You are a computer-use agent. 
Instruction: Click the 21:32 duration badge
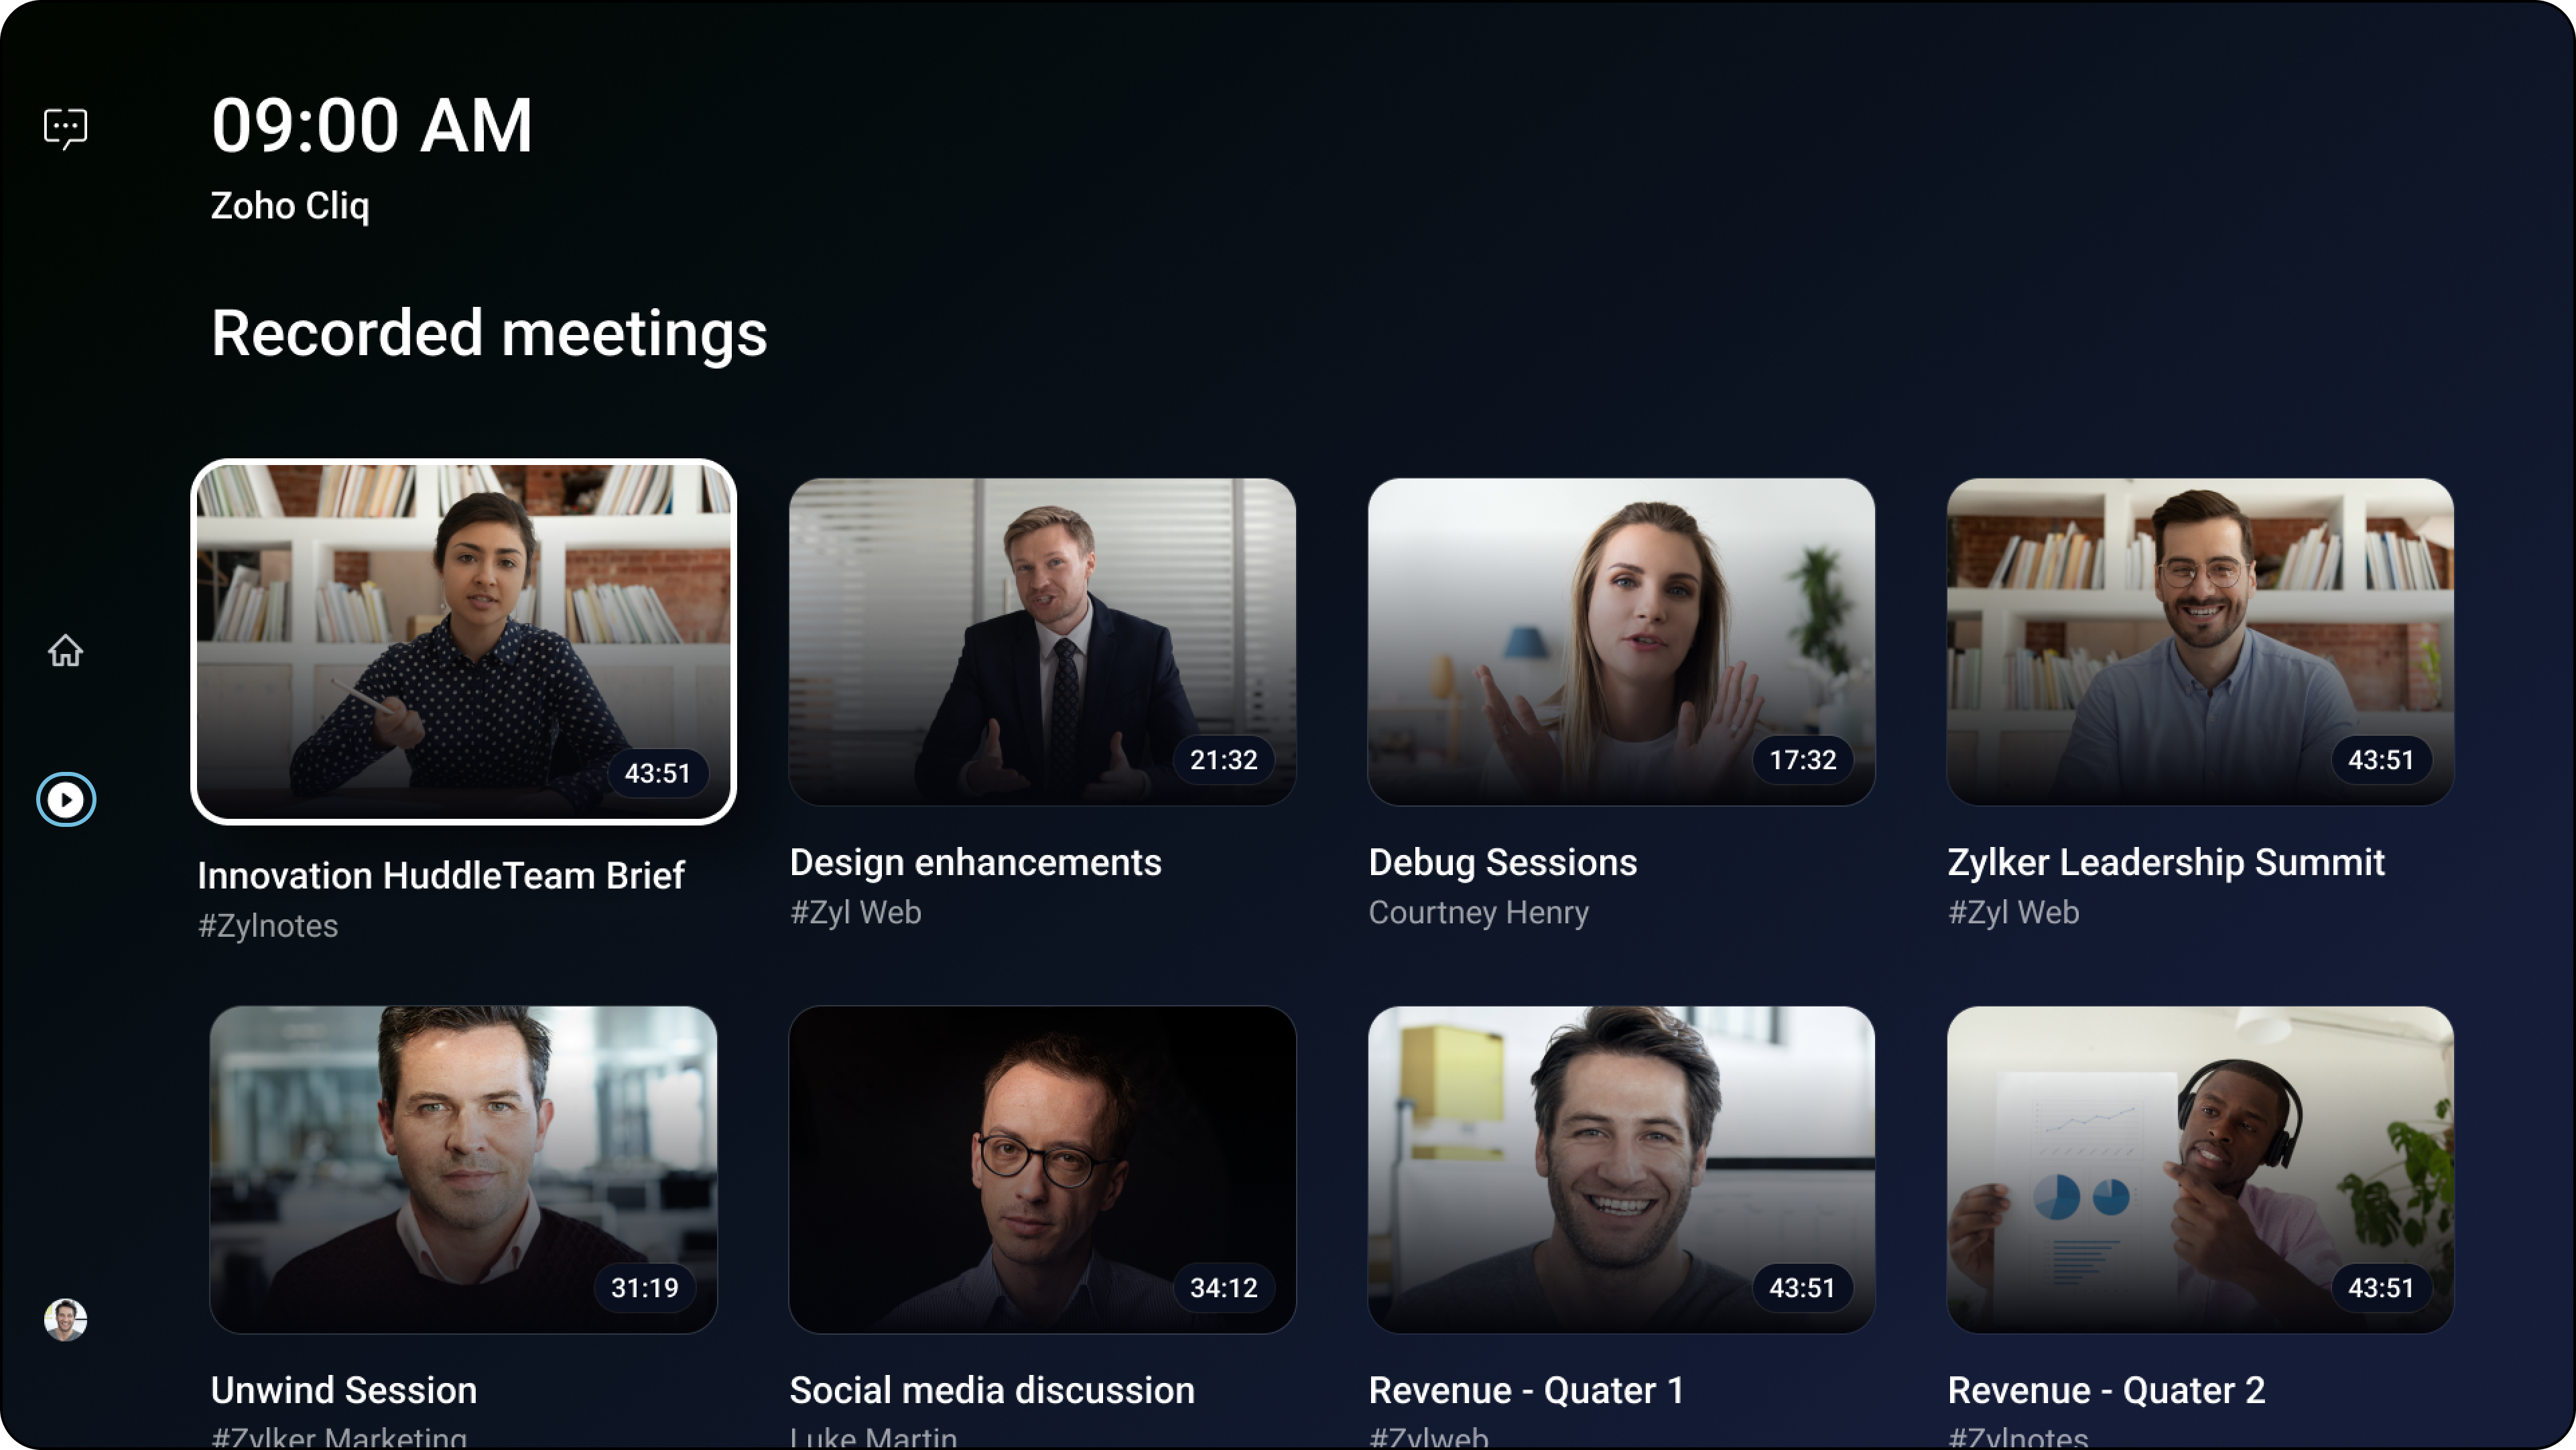[x=1224, y=760]
